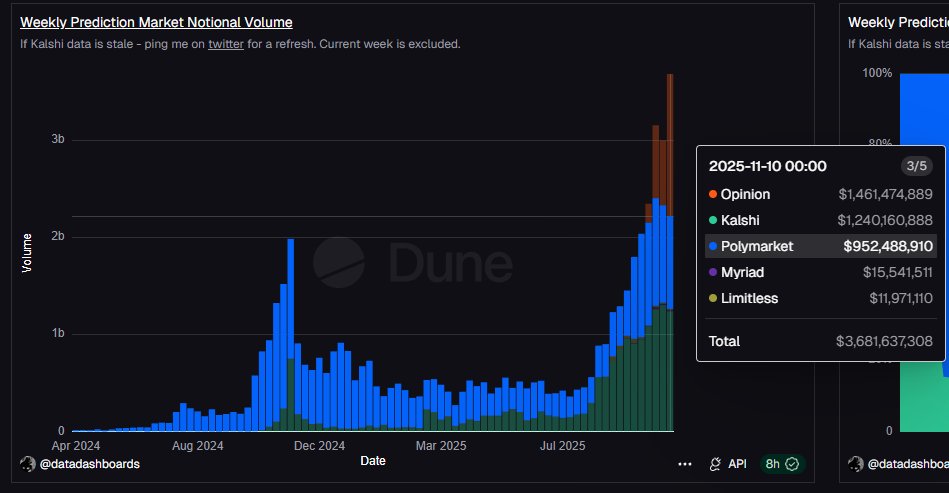Click the green verified check icon
The height and width of the screenshot is (493, 949).
tap(792, 464)
